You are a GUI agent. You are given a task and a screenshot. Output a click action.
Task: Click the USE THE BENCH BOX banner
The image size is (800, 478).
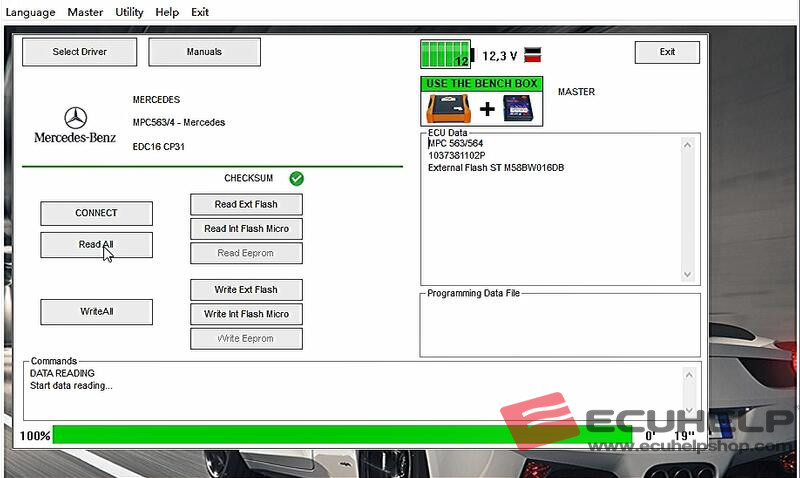pos(482,84)
